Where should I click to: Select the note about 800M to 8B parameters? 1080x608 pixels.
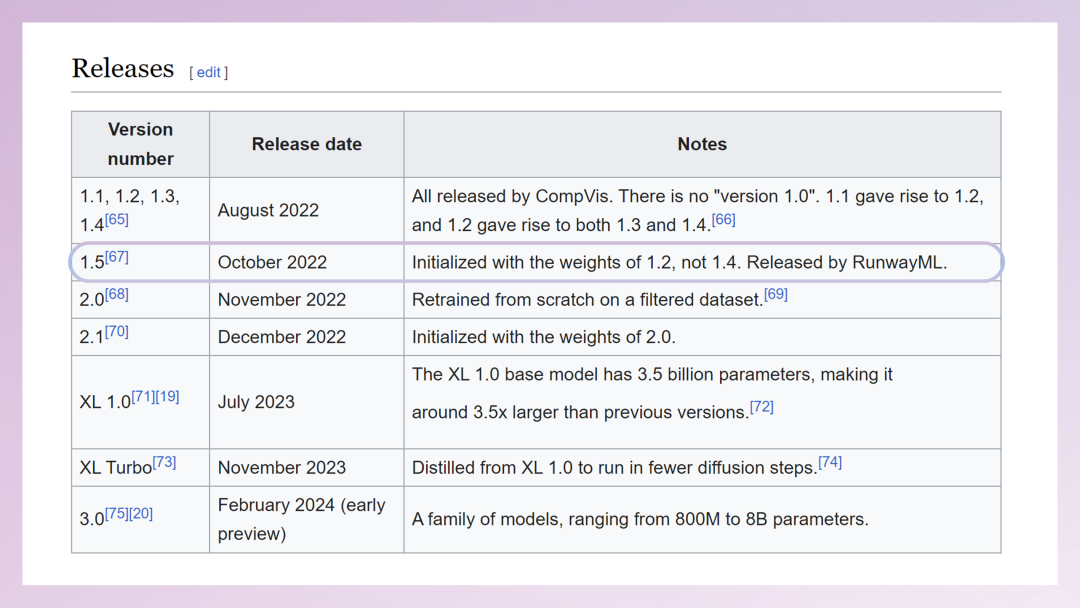[640, 519]
